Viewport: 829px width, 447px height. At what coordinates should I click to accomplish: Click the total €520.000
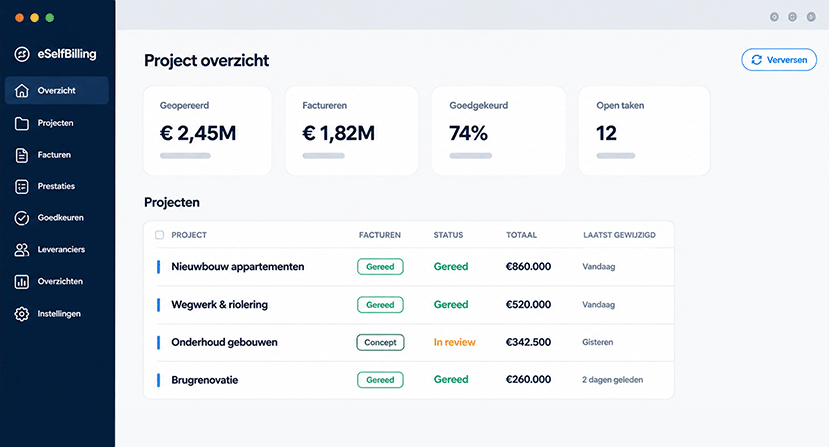(x=528, y=305)
